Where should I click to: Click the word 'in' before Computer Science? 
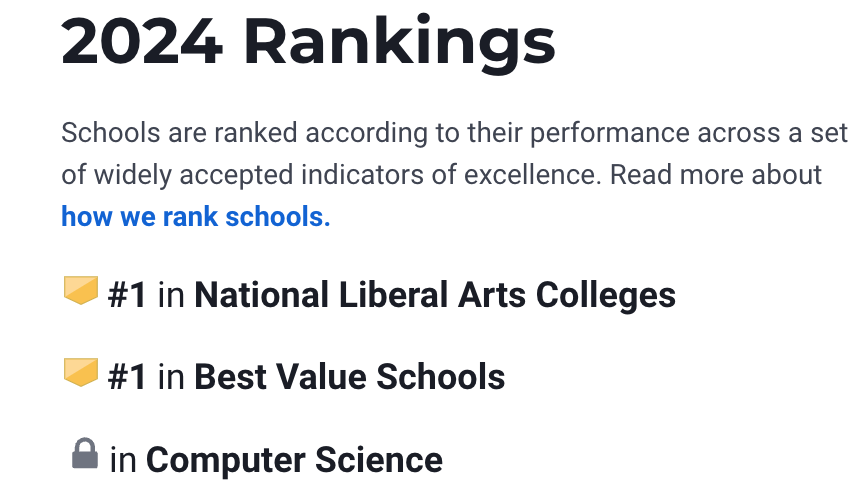(x=123, y=459)
